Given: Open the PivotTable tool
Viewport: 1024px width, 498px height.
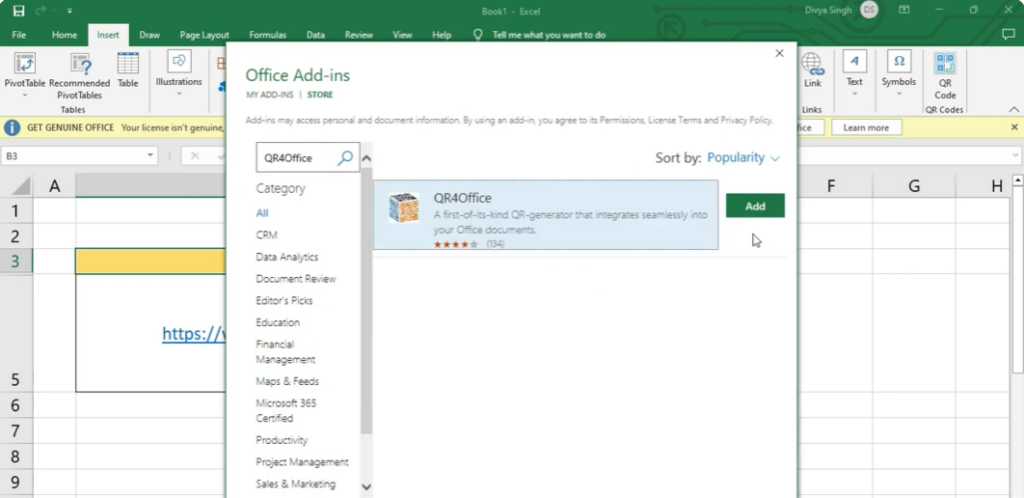Looking at the screenshot, I should (25, 76).
